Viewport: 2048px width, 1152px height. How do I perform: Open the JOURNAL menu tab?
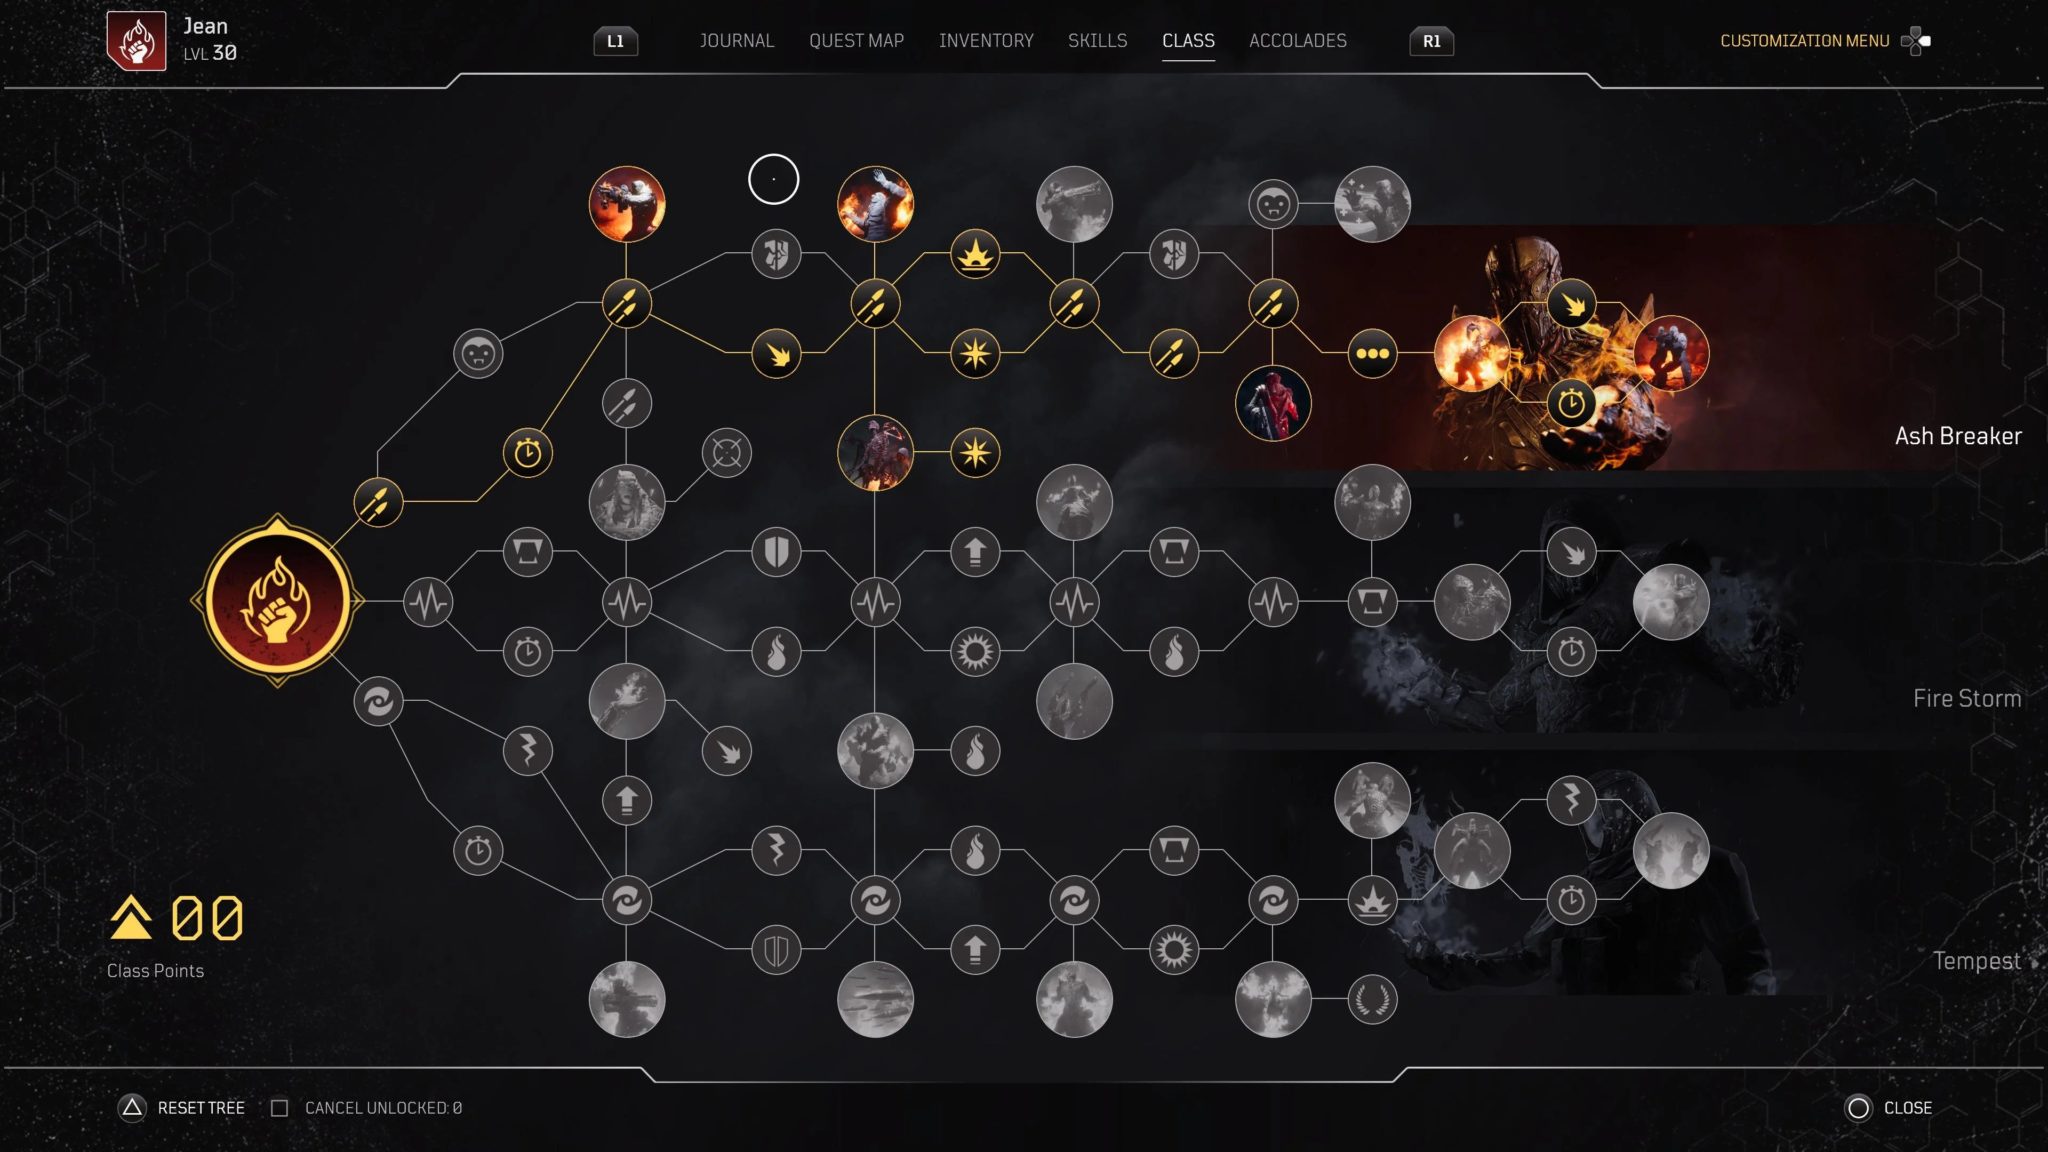coord(736,38)
